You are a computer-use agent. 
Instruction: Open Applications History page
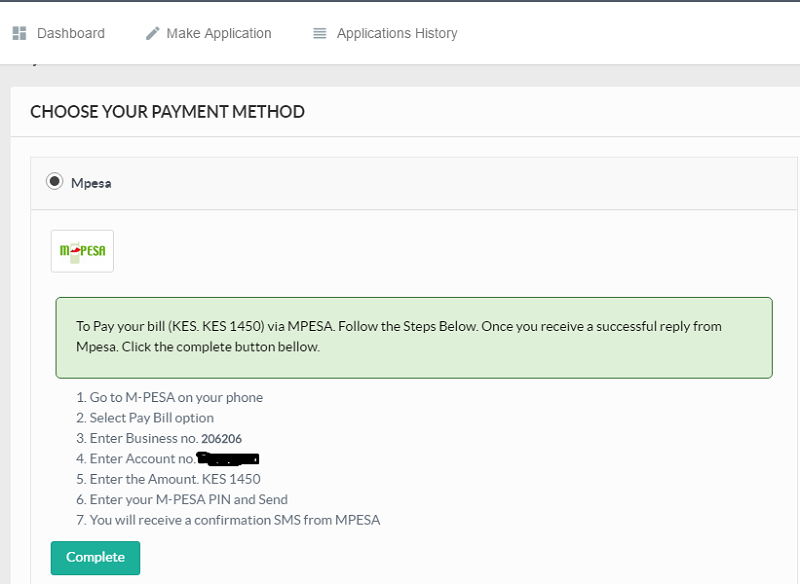pyautogui.click(x=385, y=33)
